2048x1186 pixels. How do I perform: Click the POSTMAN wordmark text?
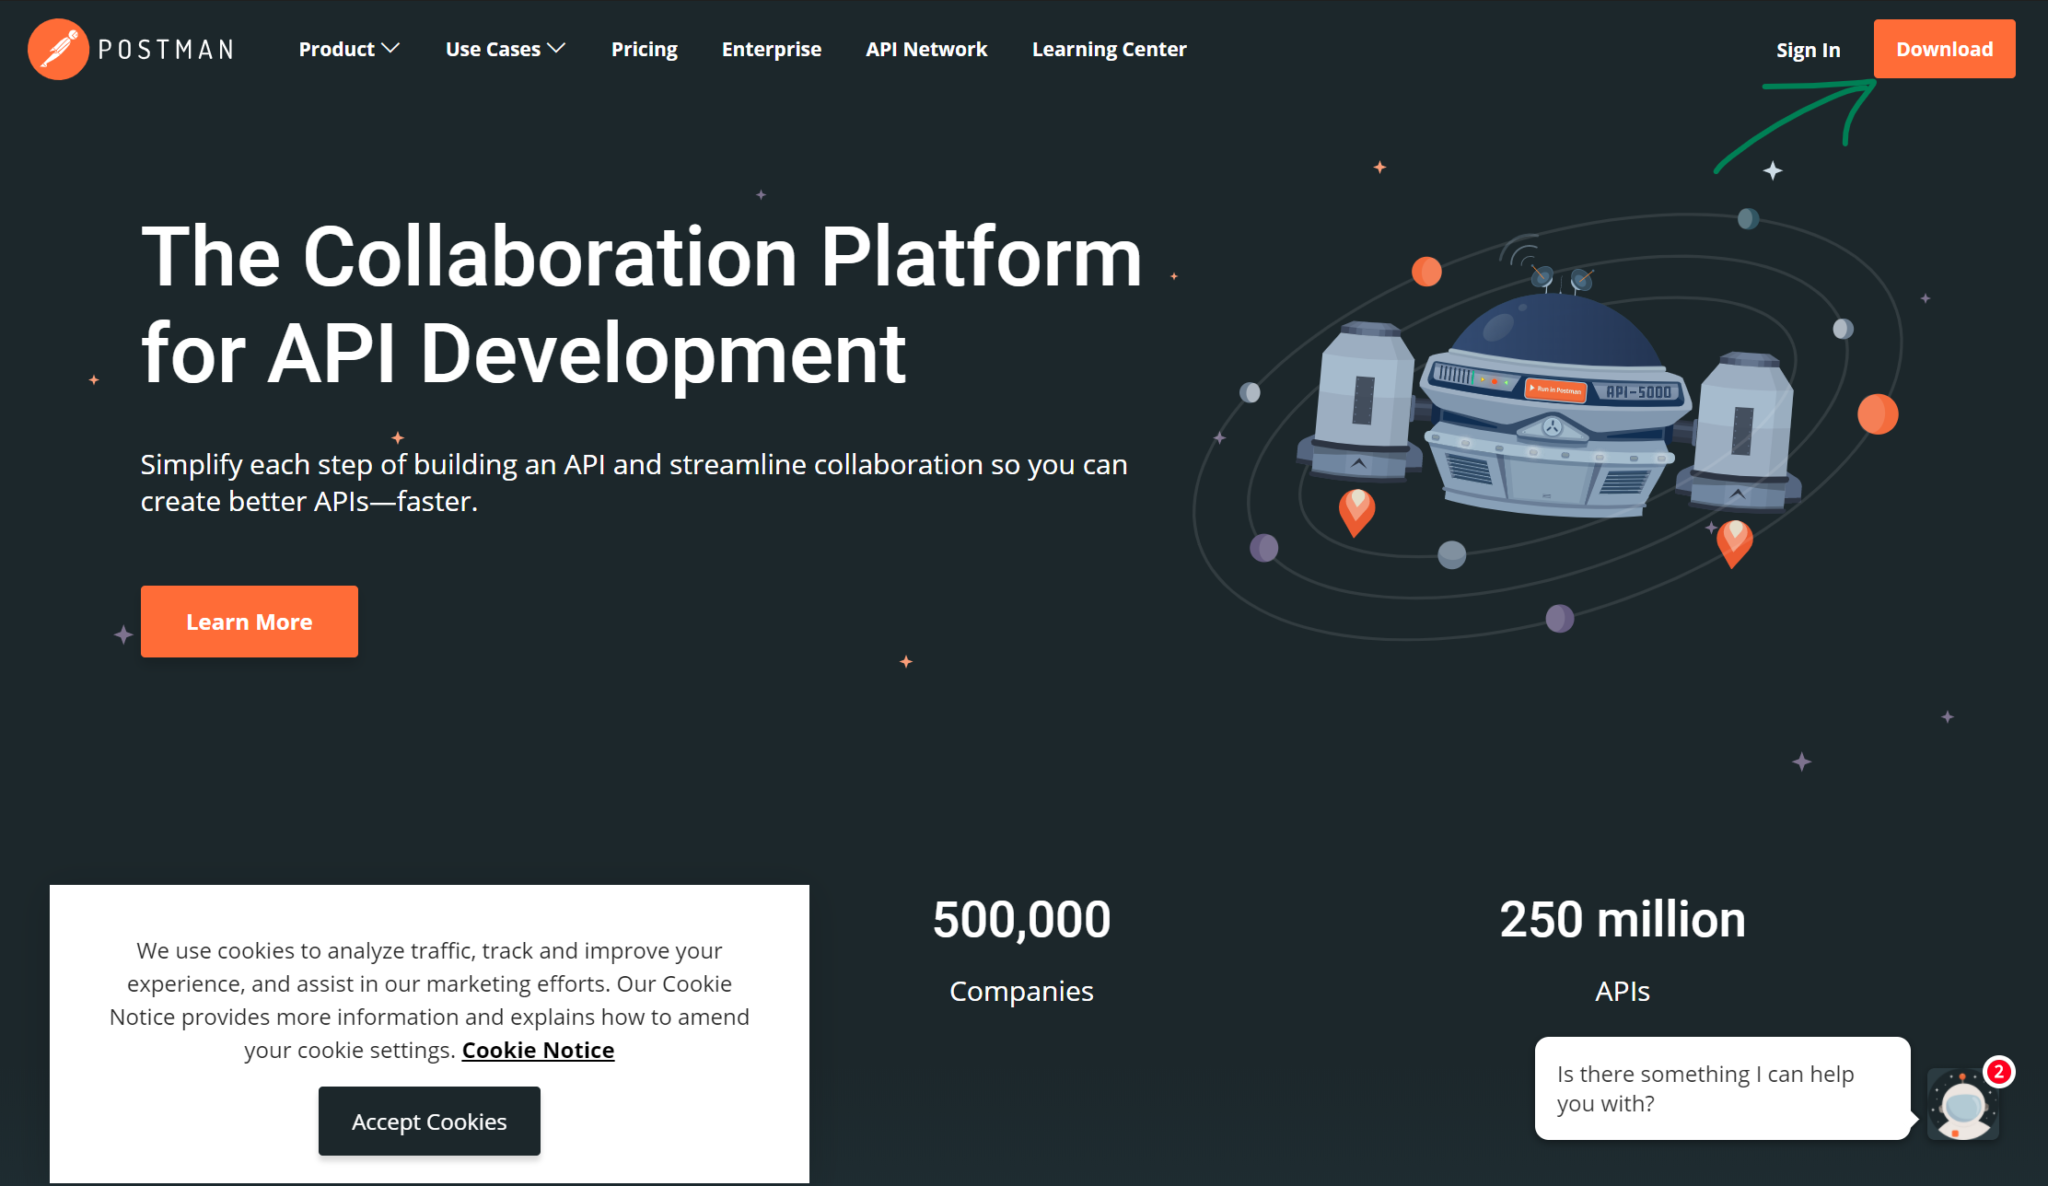click(166, 50)
